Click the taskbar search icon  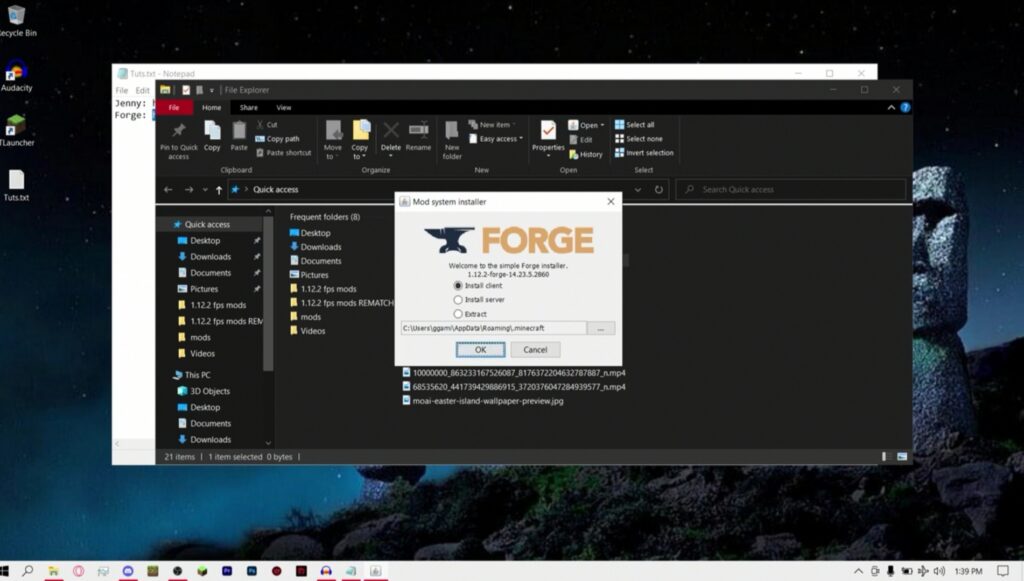27,571
